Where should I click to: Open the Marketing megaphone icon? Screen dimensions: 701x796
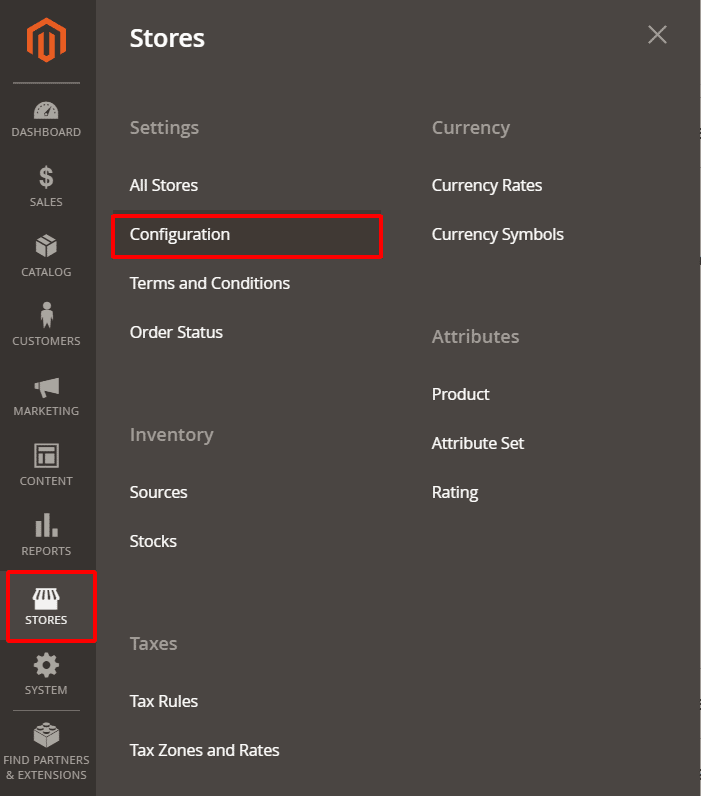(47, 387)
